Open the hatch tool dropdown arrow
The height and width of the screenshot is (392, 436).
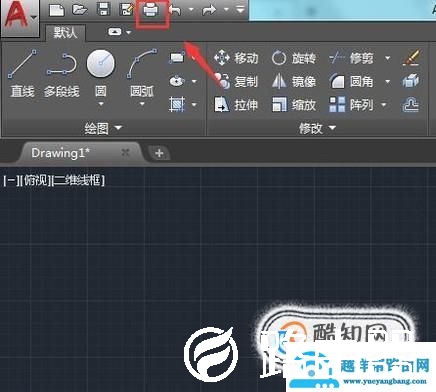(x=194, y=105)
